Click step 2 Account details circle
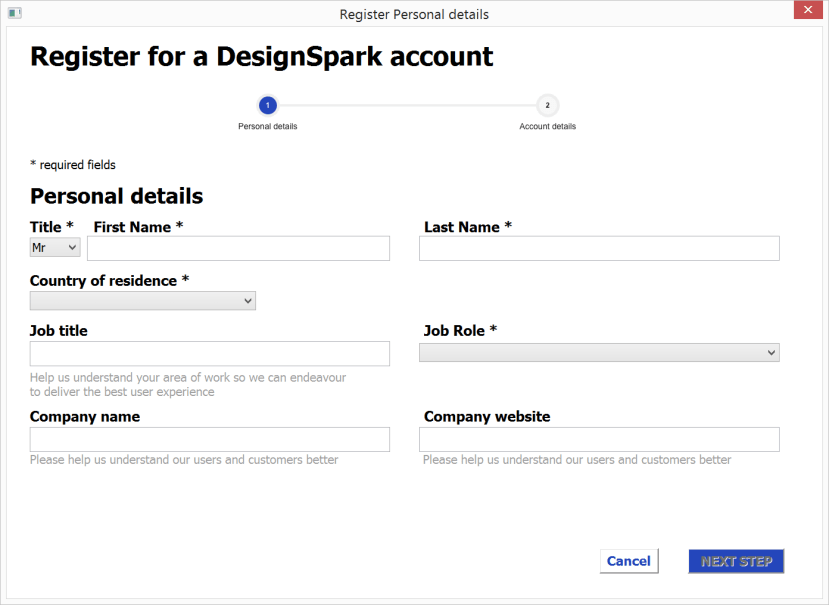Screen dimensions: 829x605 point(547,105)
